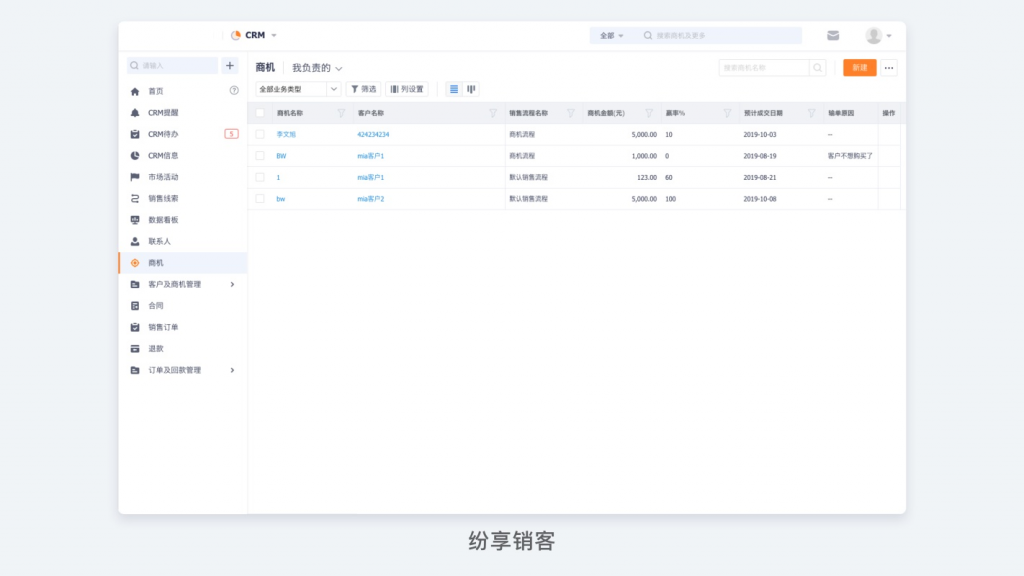Image resolution: width=1024 pixels, height=576 pixels.
Task: Click the CRM待办 badge showing 5
Action: tap(231, 134)
